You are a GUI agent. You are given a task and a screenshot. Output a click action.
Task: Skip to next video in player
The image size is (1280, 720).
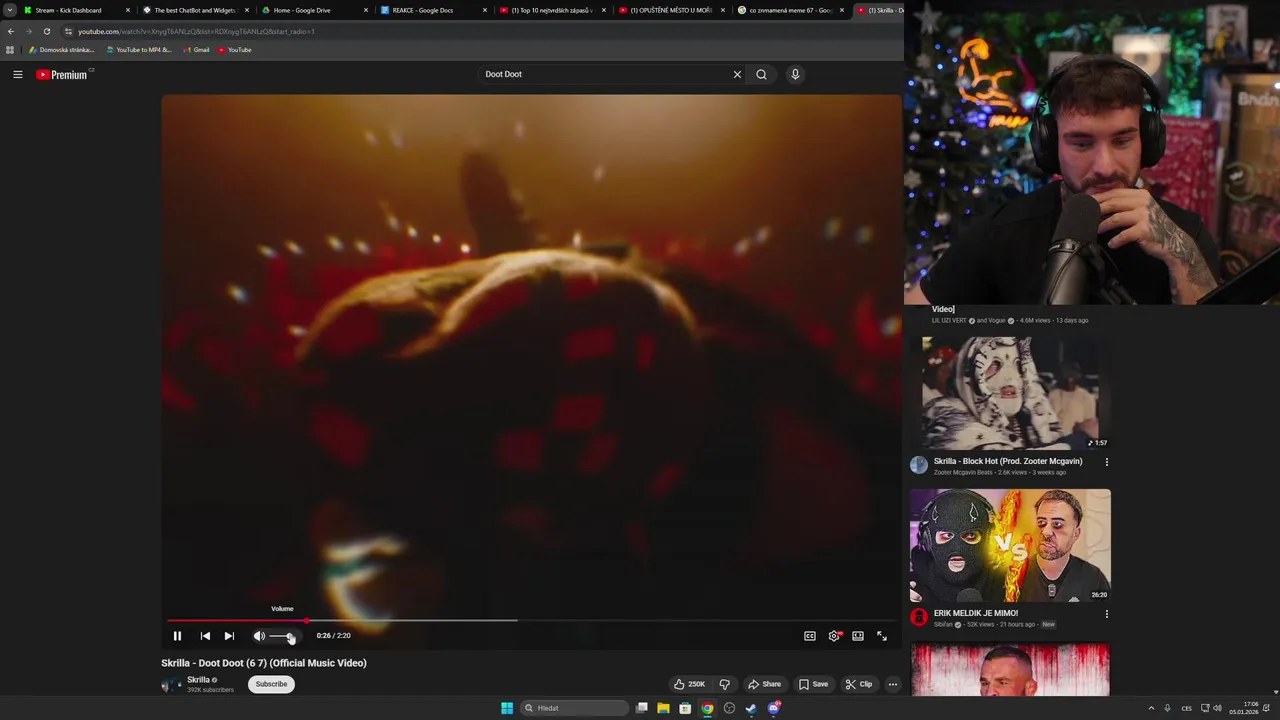click(x=229, y=636)
